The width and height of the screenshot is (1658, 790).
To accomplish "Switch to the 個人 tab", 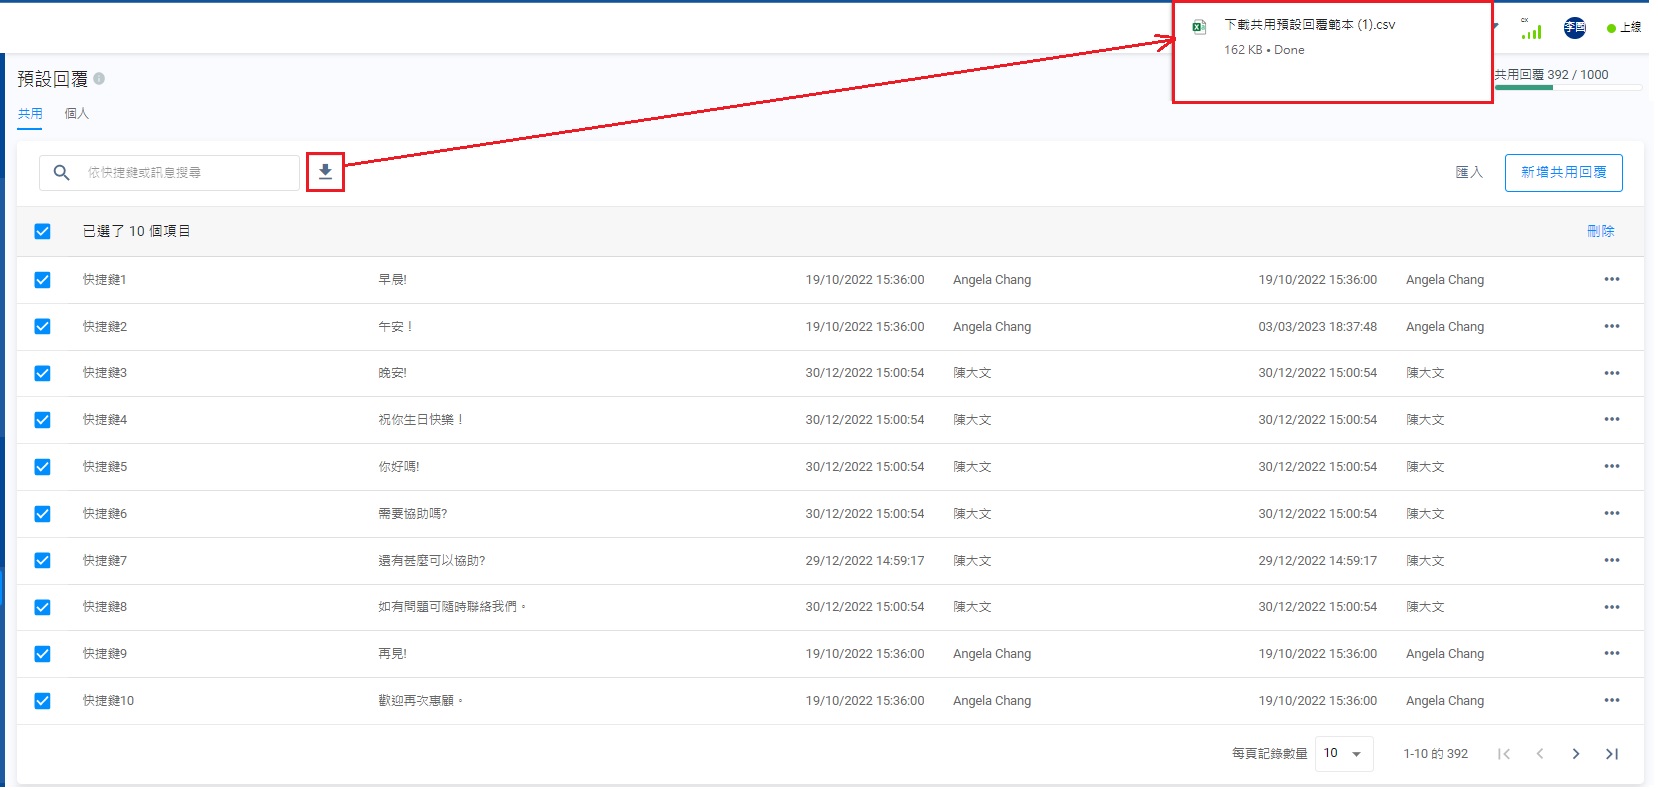I will pos(77,114).
